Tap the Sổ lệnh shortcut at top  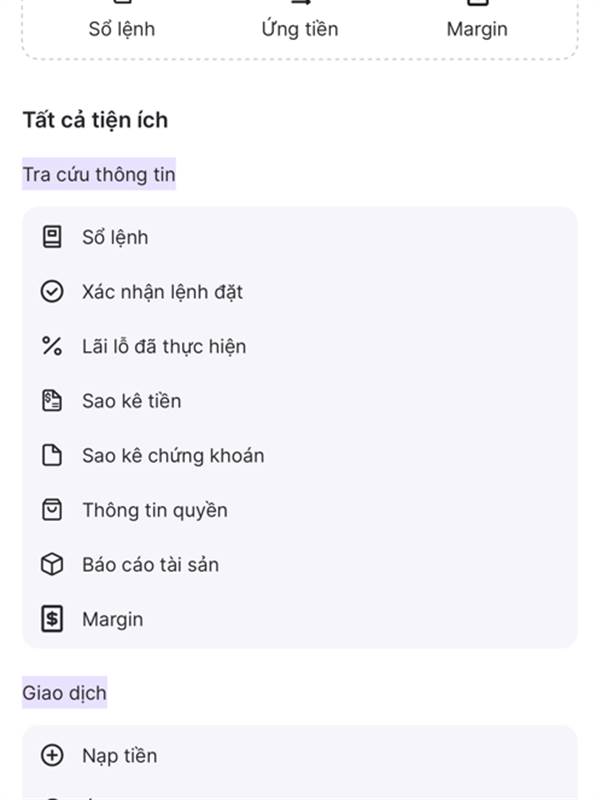122,28
